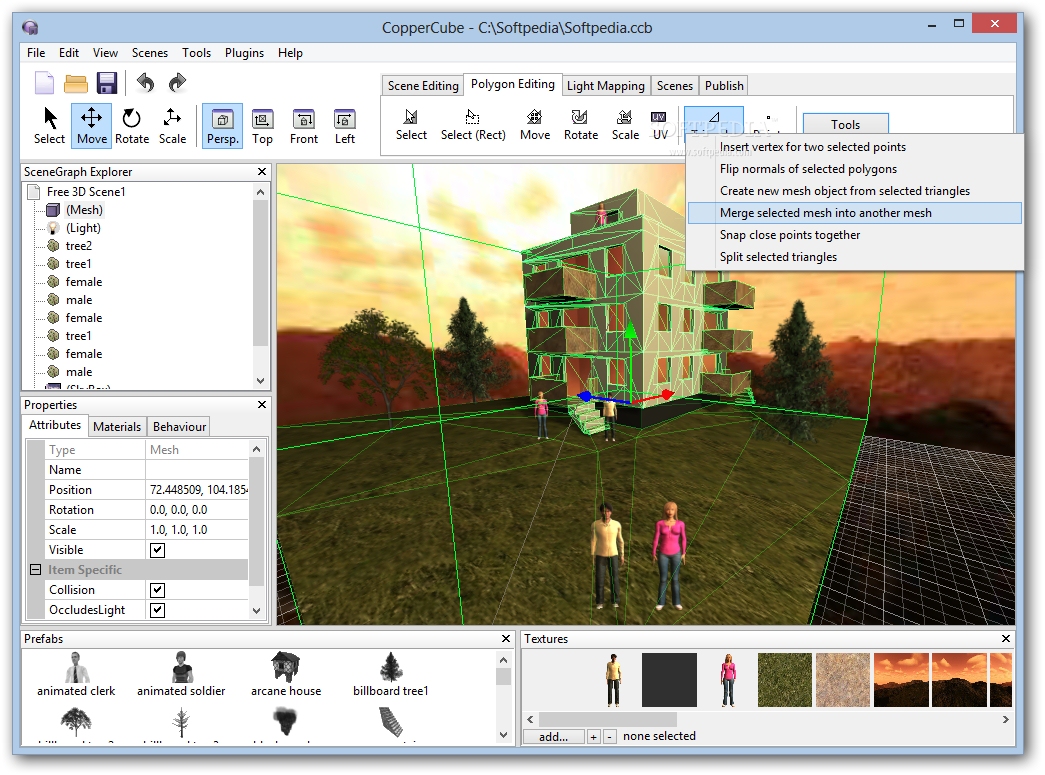This screenshot has width=1045, height=775.
Task: Toggle the Collision checkbox
Action: coord(157,590)
